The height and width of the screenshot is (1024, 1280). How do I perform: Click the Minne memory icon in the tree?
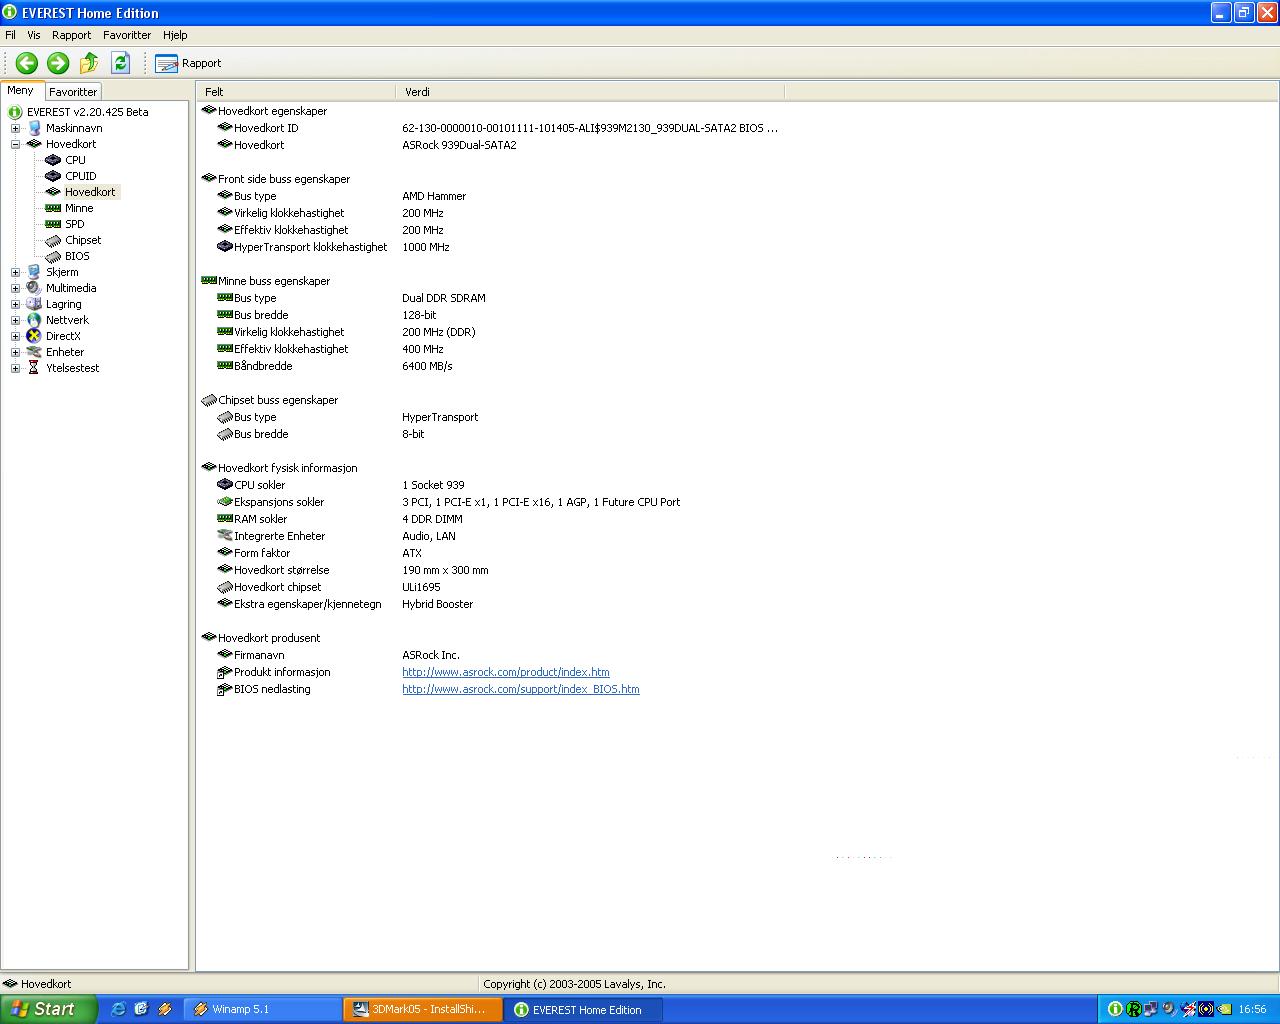pyautogui.click(x=53, y=208)
